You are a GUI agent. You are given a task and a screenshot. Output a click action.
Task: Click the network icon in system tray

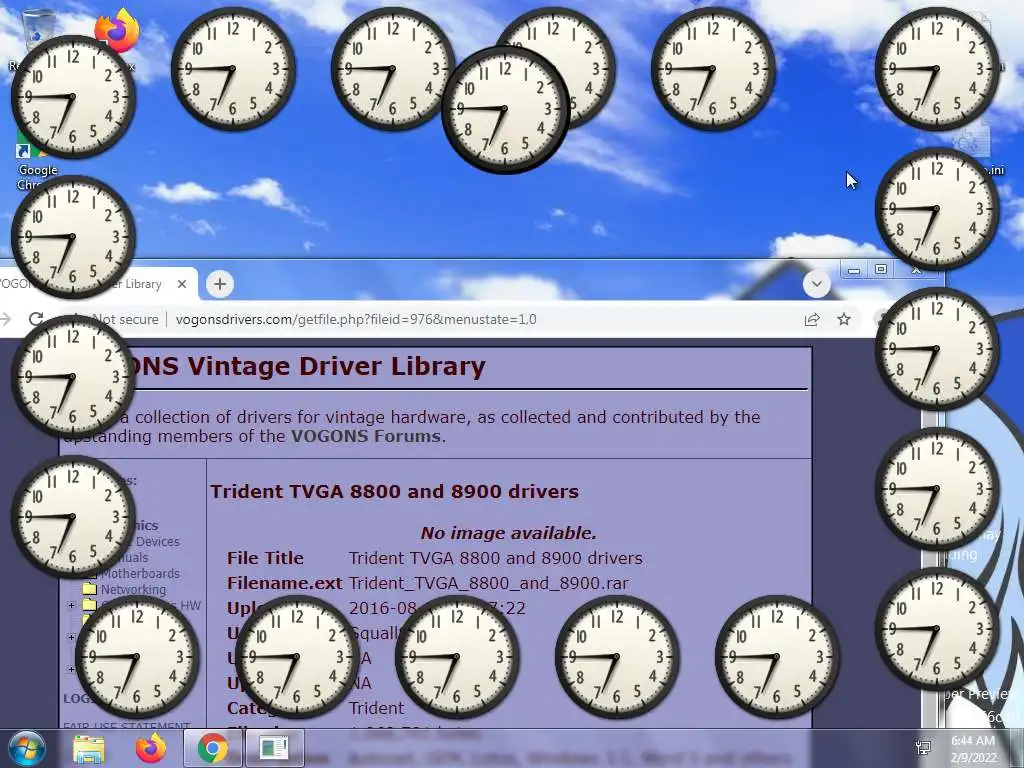click(x=923, y=748)
